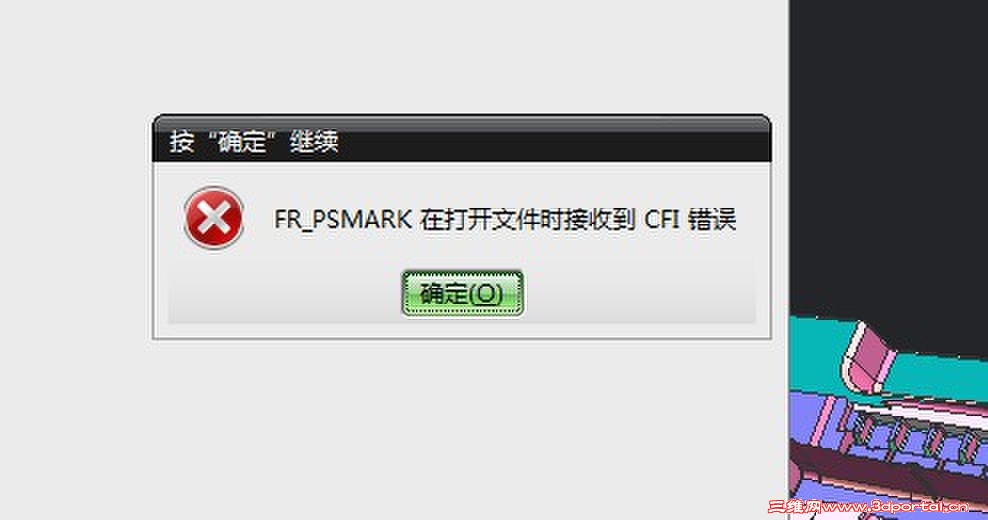Click the dark graphics viewport background
988x520 pixels.
[x=888, y=158]
